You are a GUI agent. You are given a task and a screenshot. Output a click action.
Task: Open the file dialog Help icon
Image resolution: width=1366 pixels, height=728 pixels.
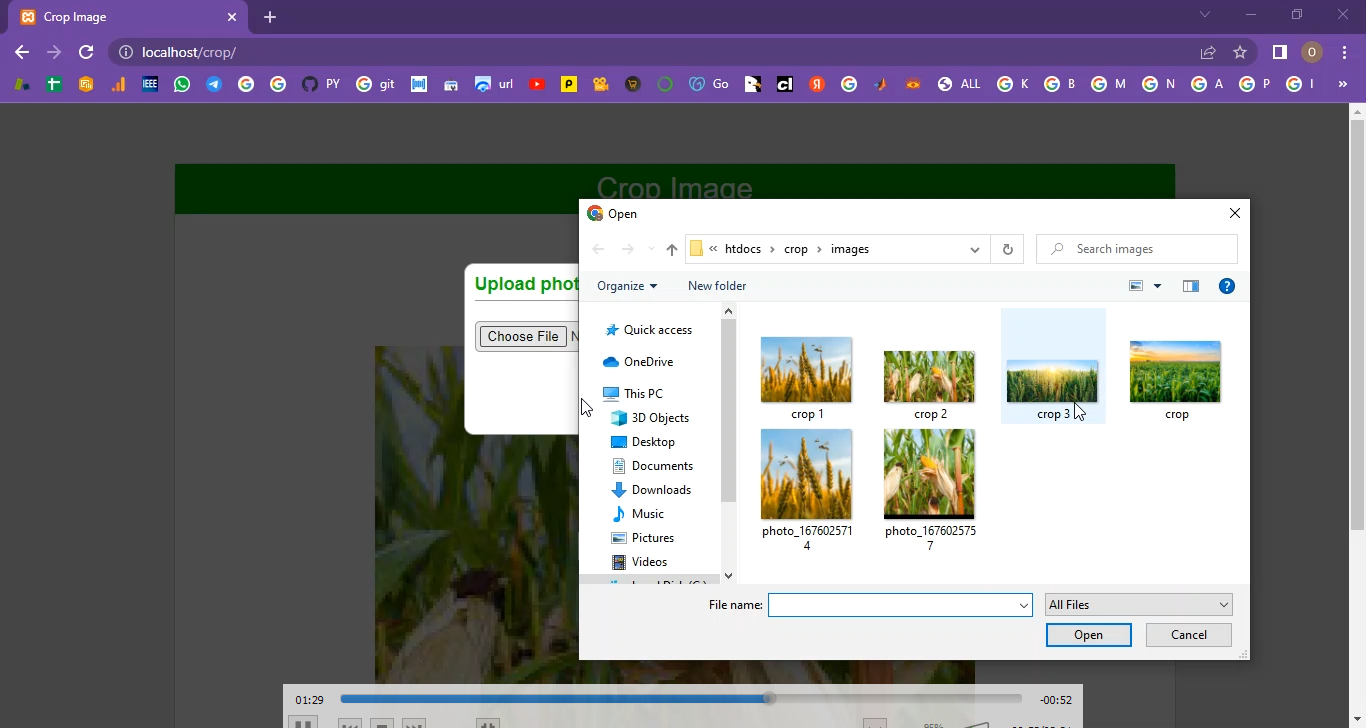coord(1226,286)
